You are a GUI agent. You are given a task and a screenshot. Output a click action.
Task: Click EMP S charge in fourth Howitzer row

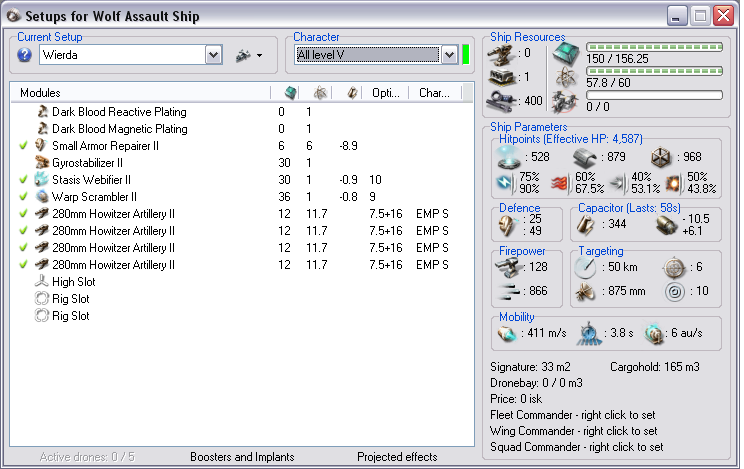pyautogui.click(x=432, y=265)
